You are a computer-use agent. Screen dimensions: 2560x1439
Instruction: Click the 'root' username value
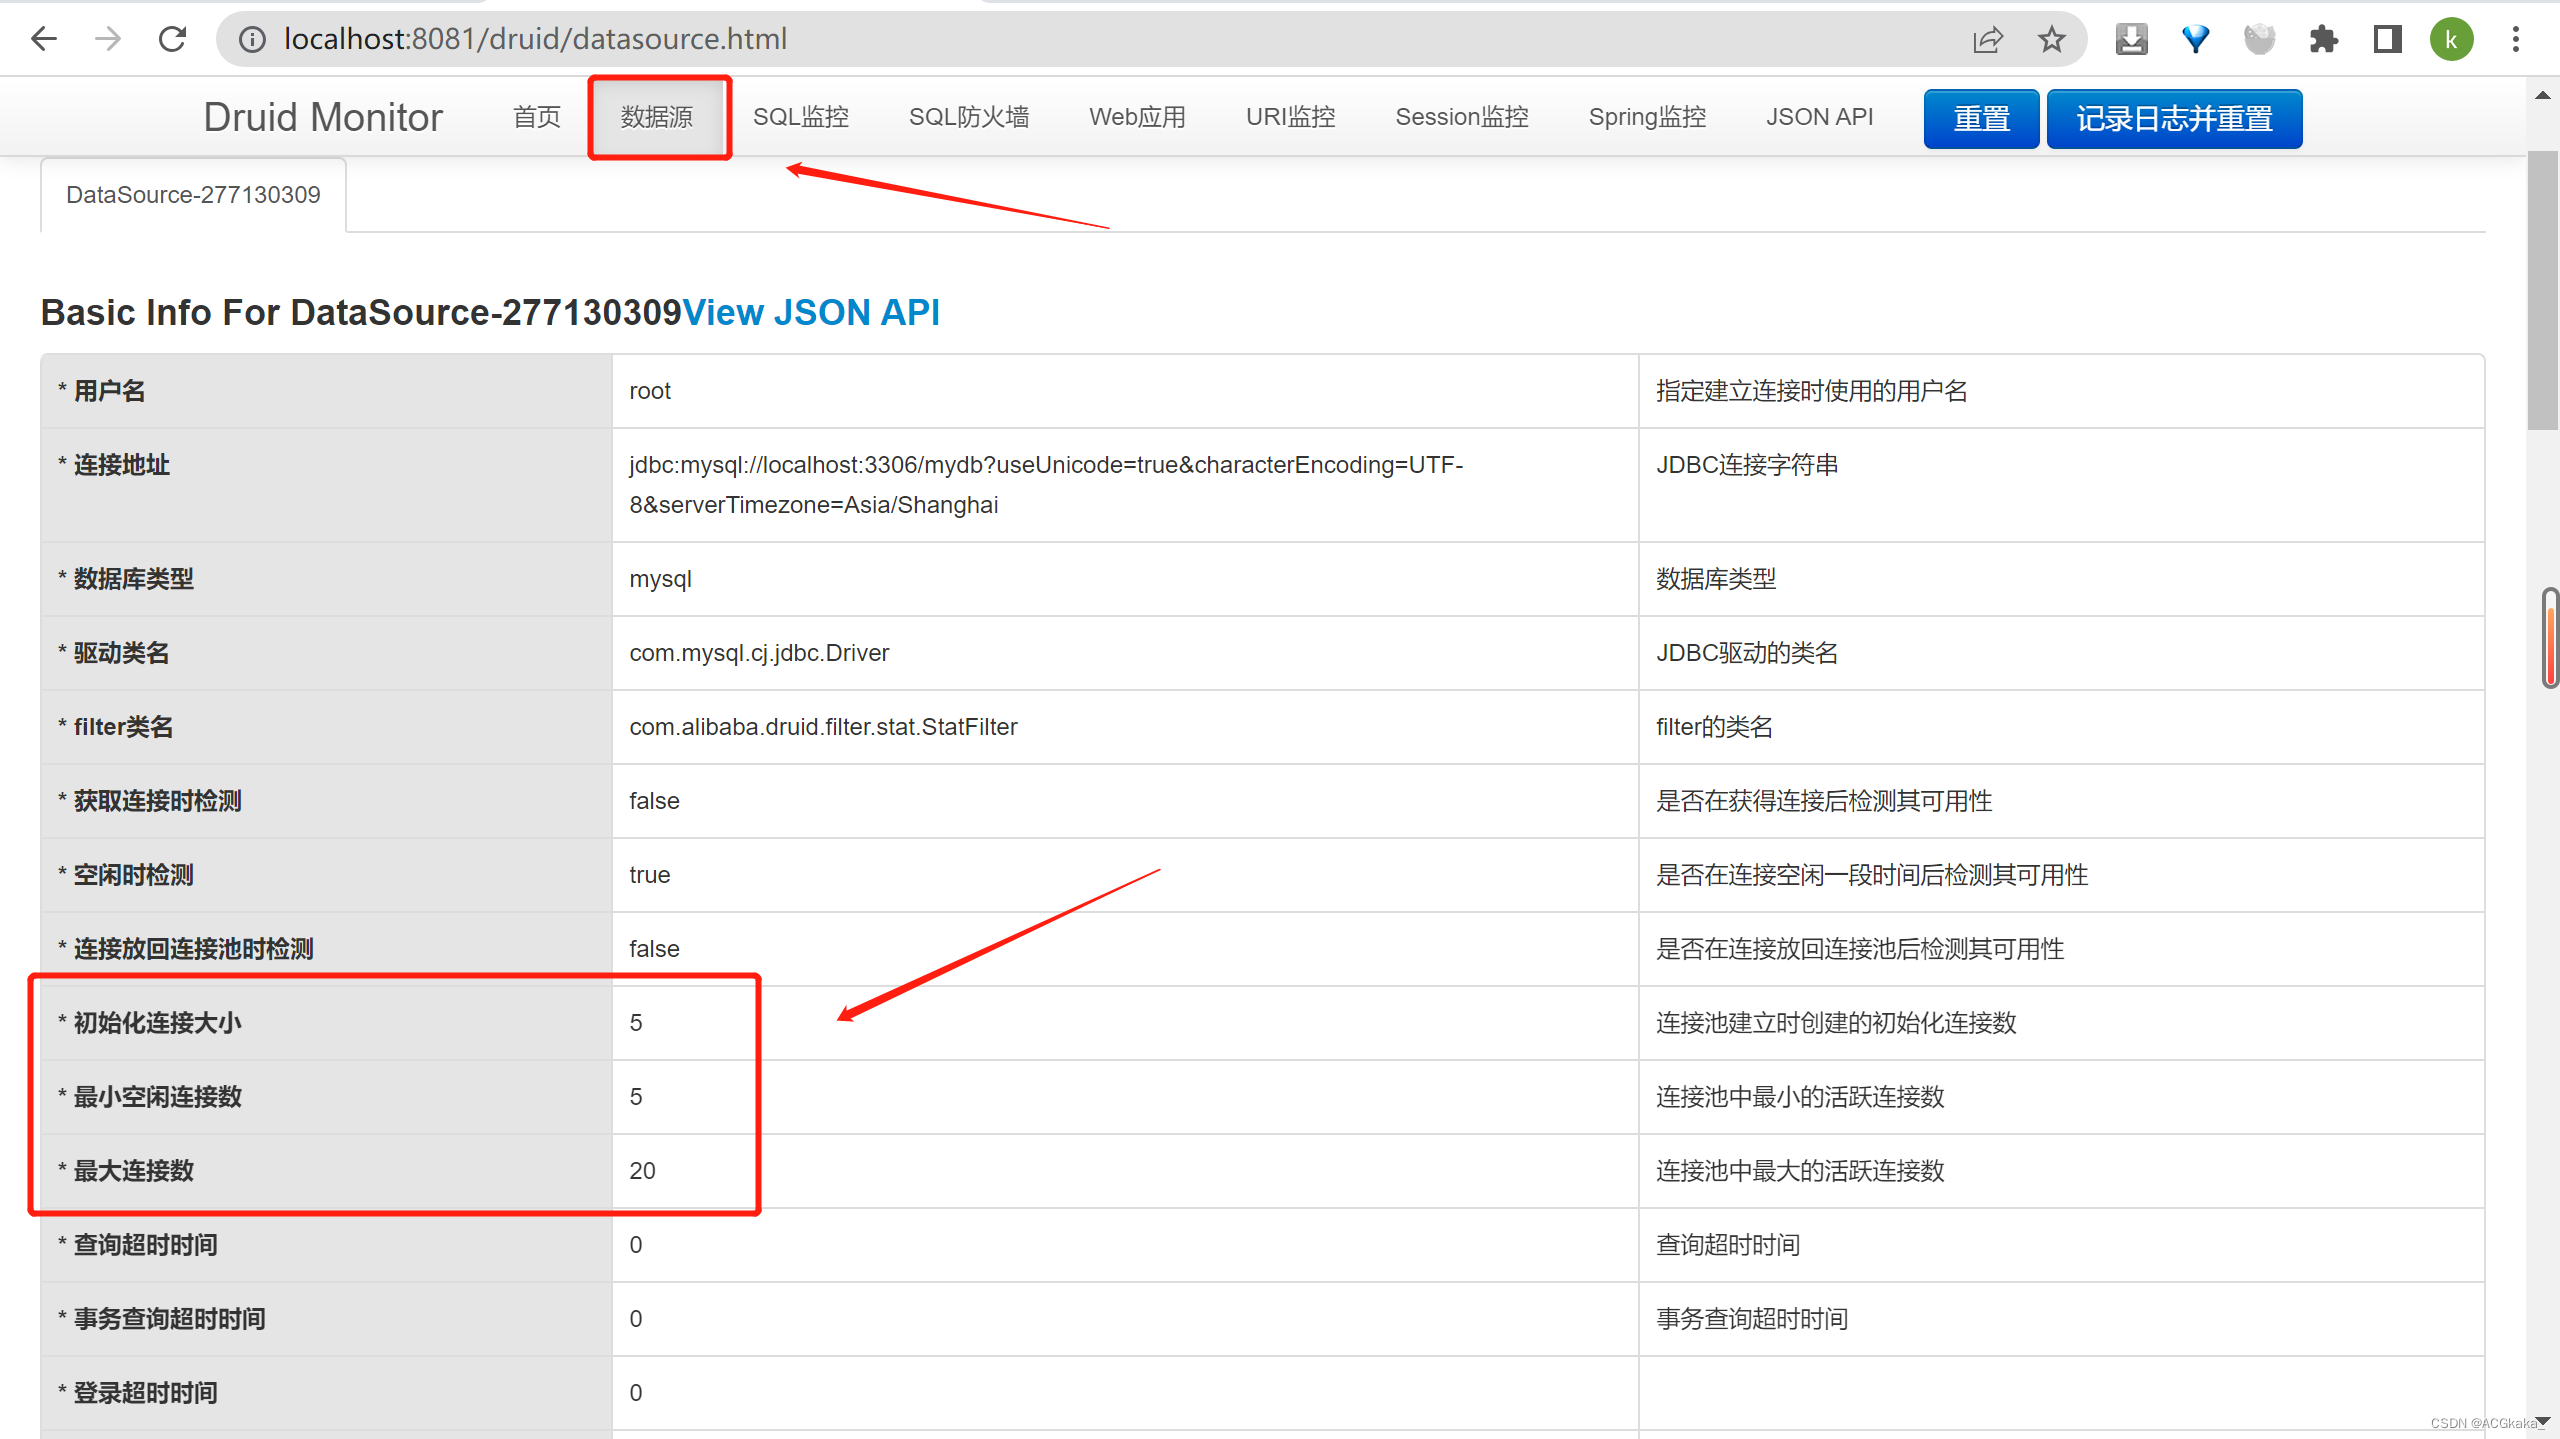[650, 391]
